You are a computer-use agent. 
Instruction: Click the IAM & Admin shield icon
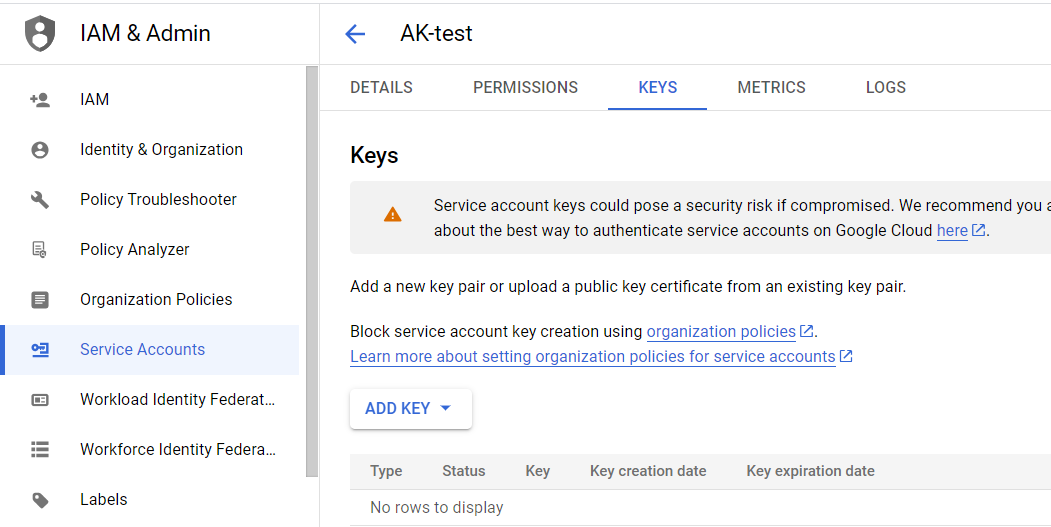coord(40,33)
